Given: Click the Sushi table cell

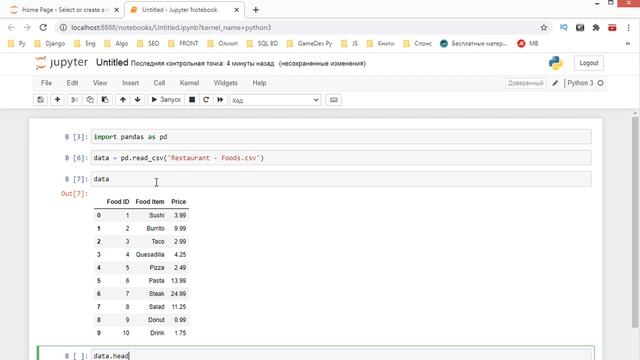Looking at the screenshot, I should pos(157,216).
